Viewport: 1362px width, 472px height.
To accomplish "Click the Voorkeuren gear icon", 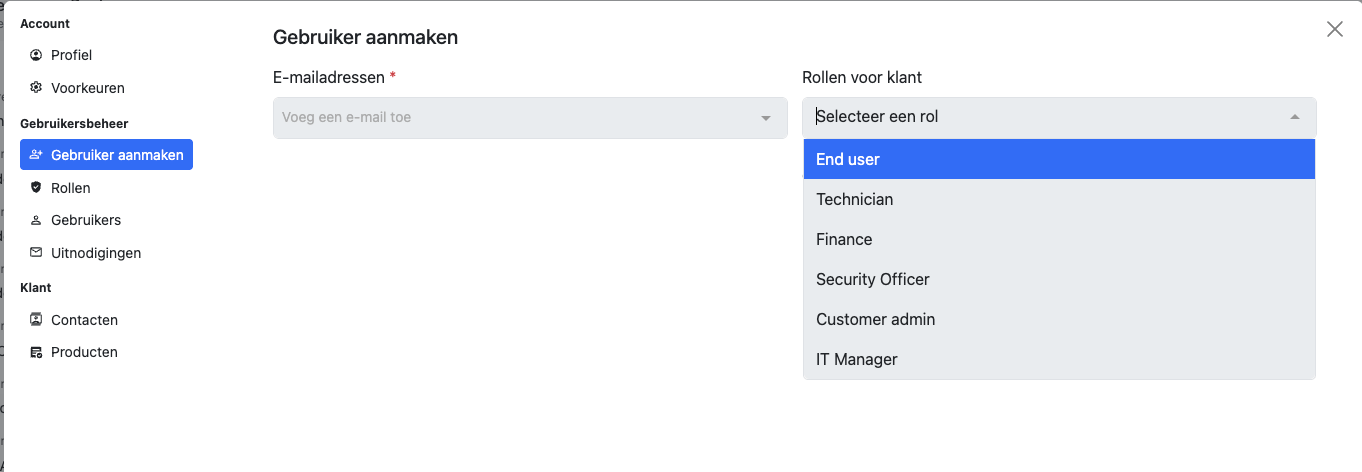I will 36,88.
